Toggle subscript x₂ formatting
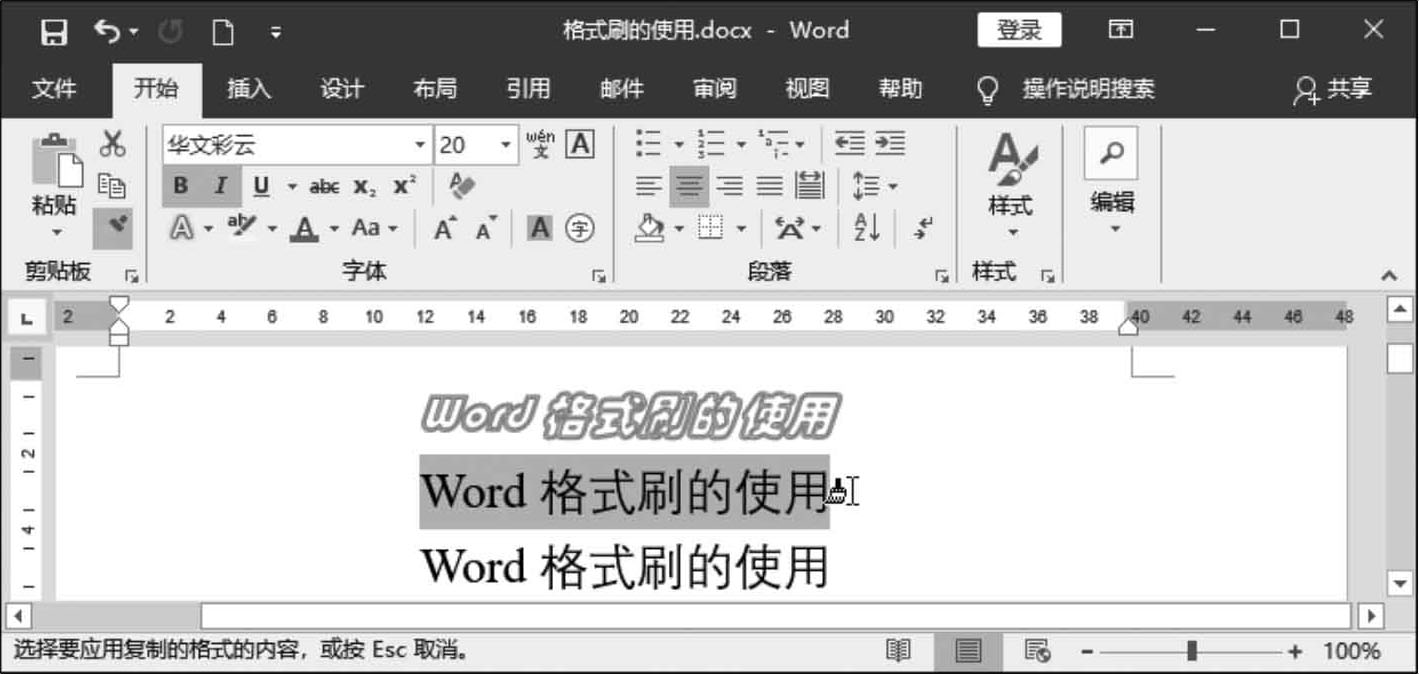The height and width of the screenshot is (674, 1419). [x=366, y=187]
